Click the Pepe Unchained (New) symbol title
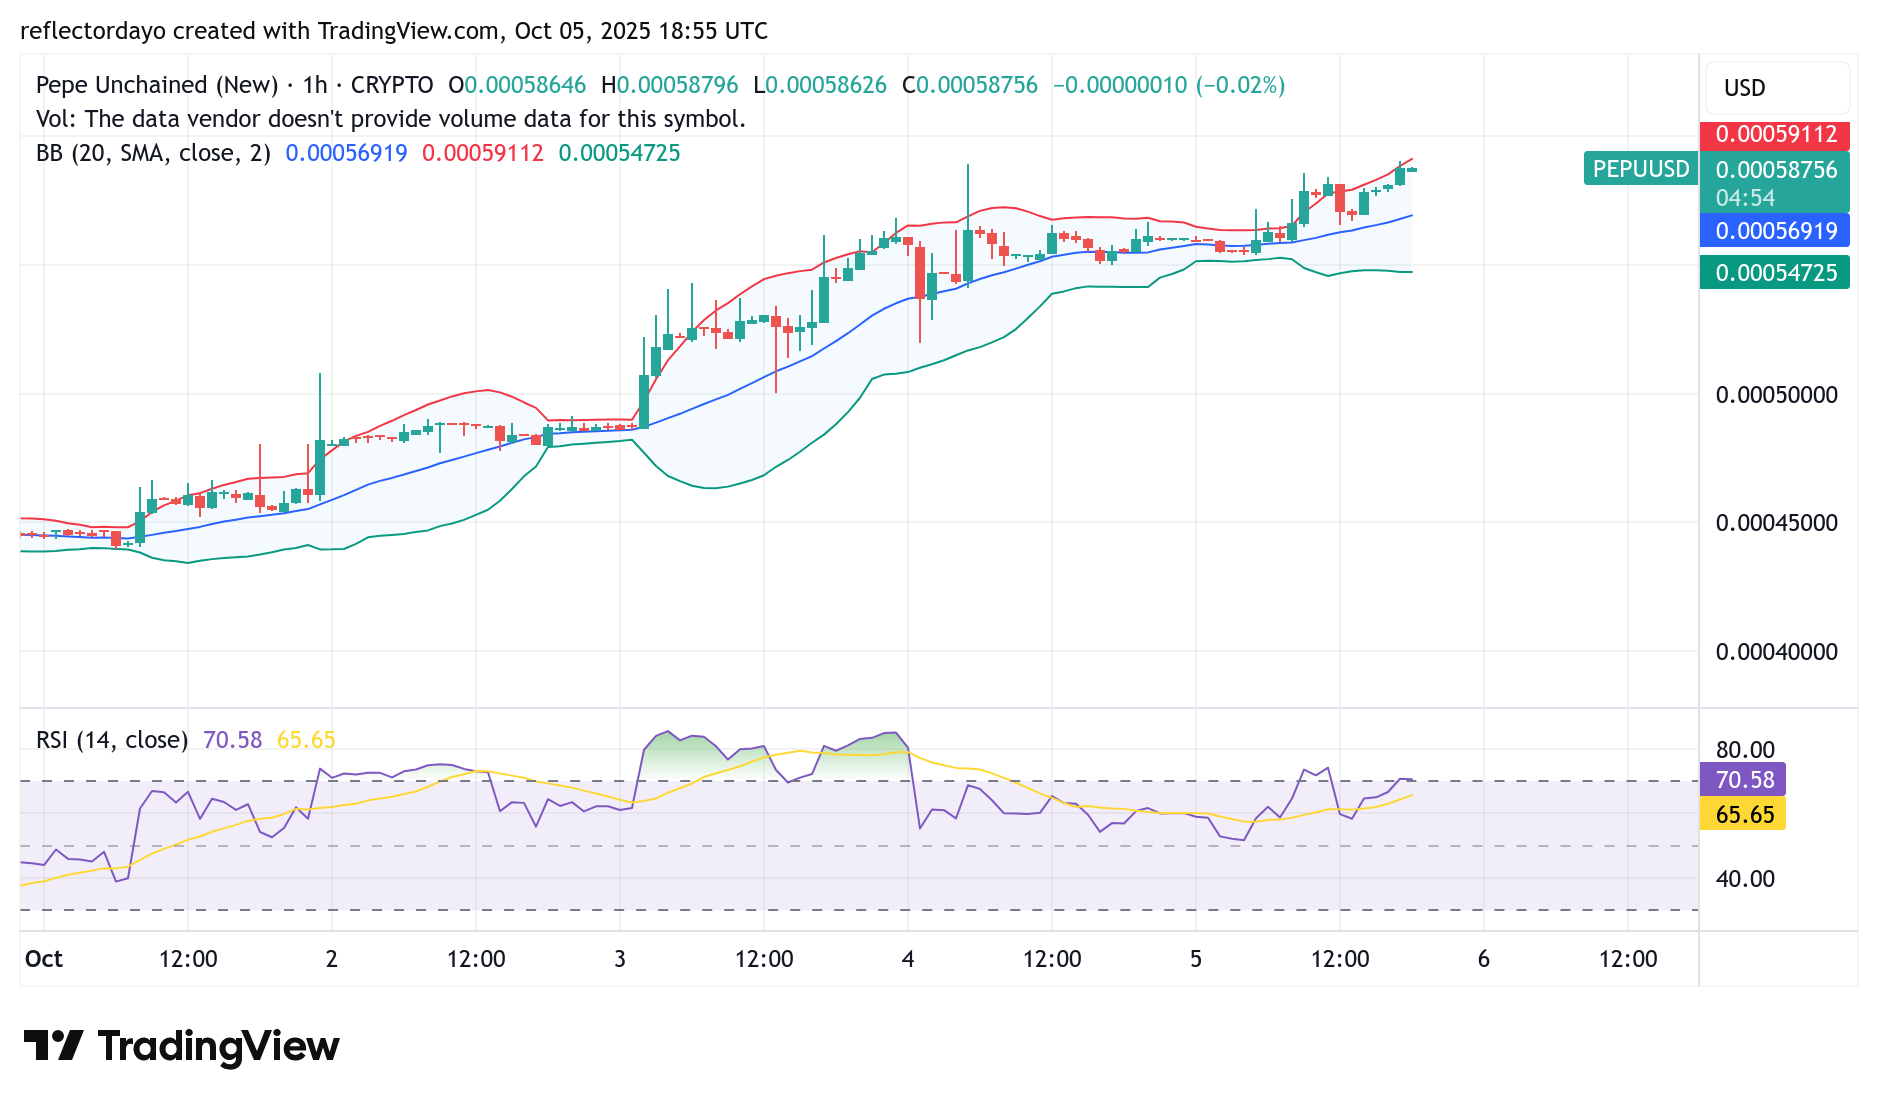1878x1106 pixels. (157, 85)
